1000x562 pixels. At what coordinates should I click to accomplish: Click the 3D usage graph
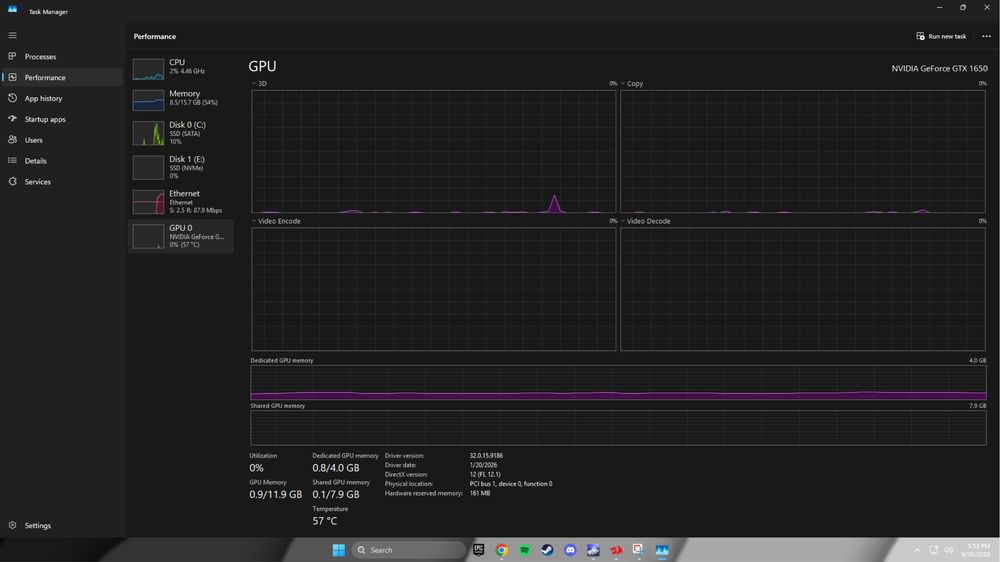434,151
